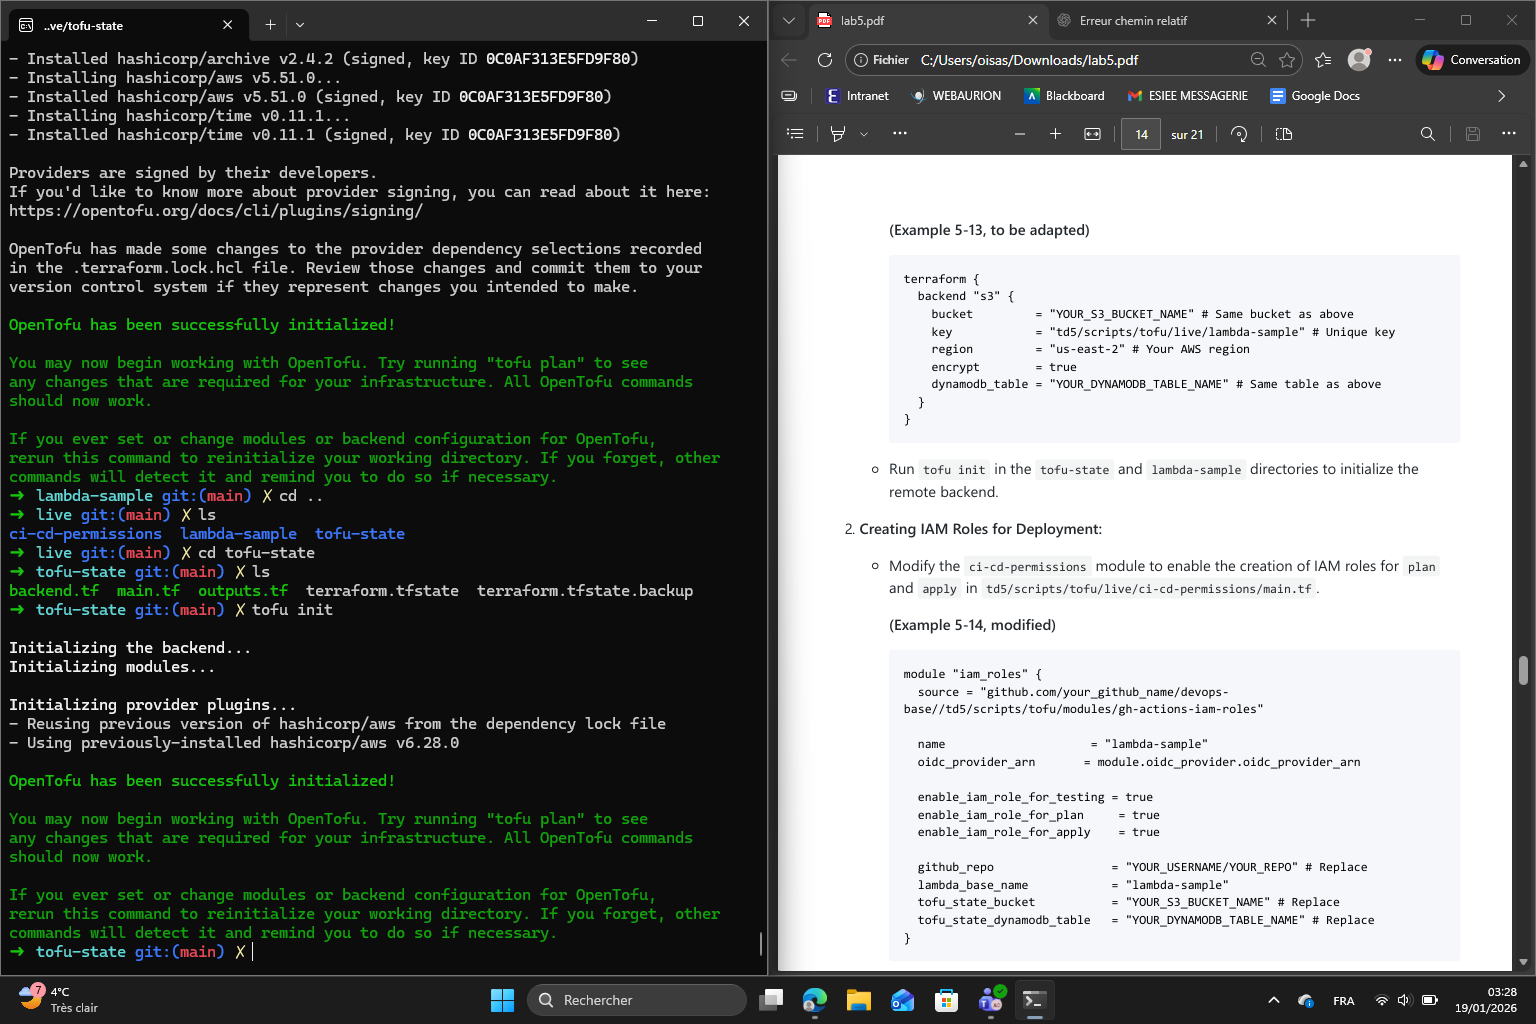This screenshot has width=1536, height=1024.
Task: Open the PDF search magnifier
Action: [1427, 134]
